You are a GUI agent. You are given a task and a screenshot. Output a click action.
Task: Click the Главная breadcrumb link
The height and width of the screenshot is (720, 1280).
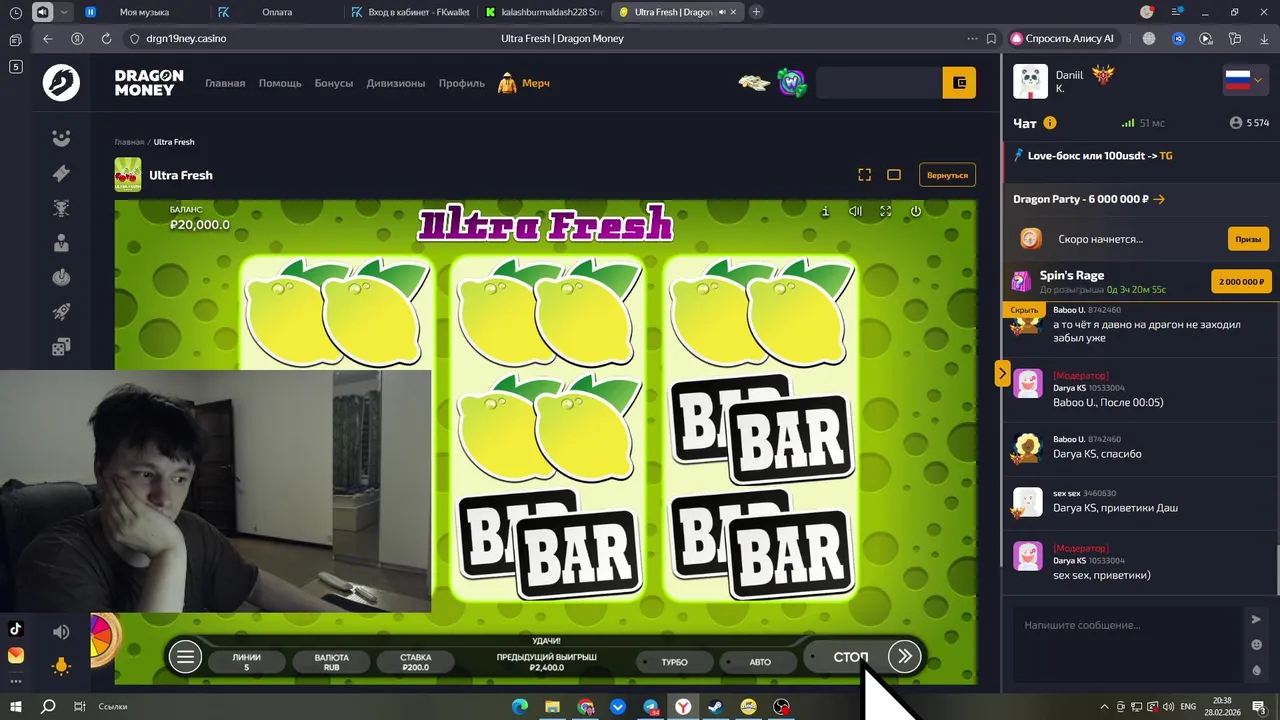click(129, 142)
